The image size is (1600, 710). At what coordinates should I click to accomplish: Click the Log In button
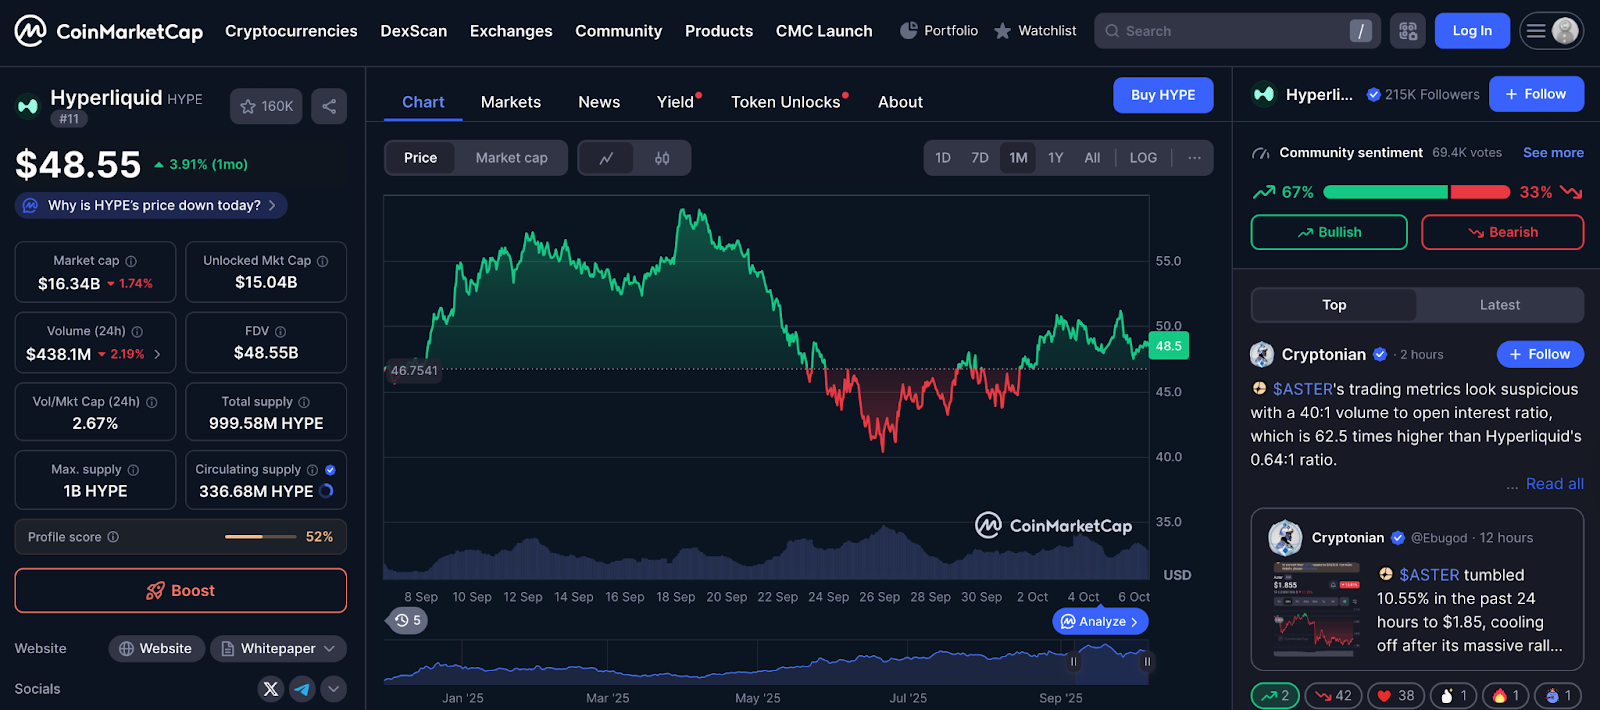[1472, 31]
